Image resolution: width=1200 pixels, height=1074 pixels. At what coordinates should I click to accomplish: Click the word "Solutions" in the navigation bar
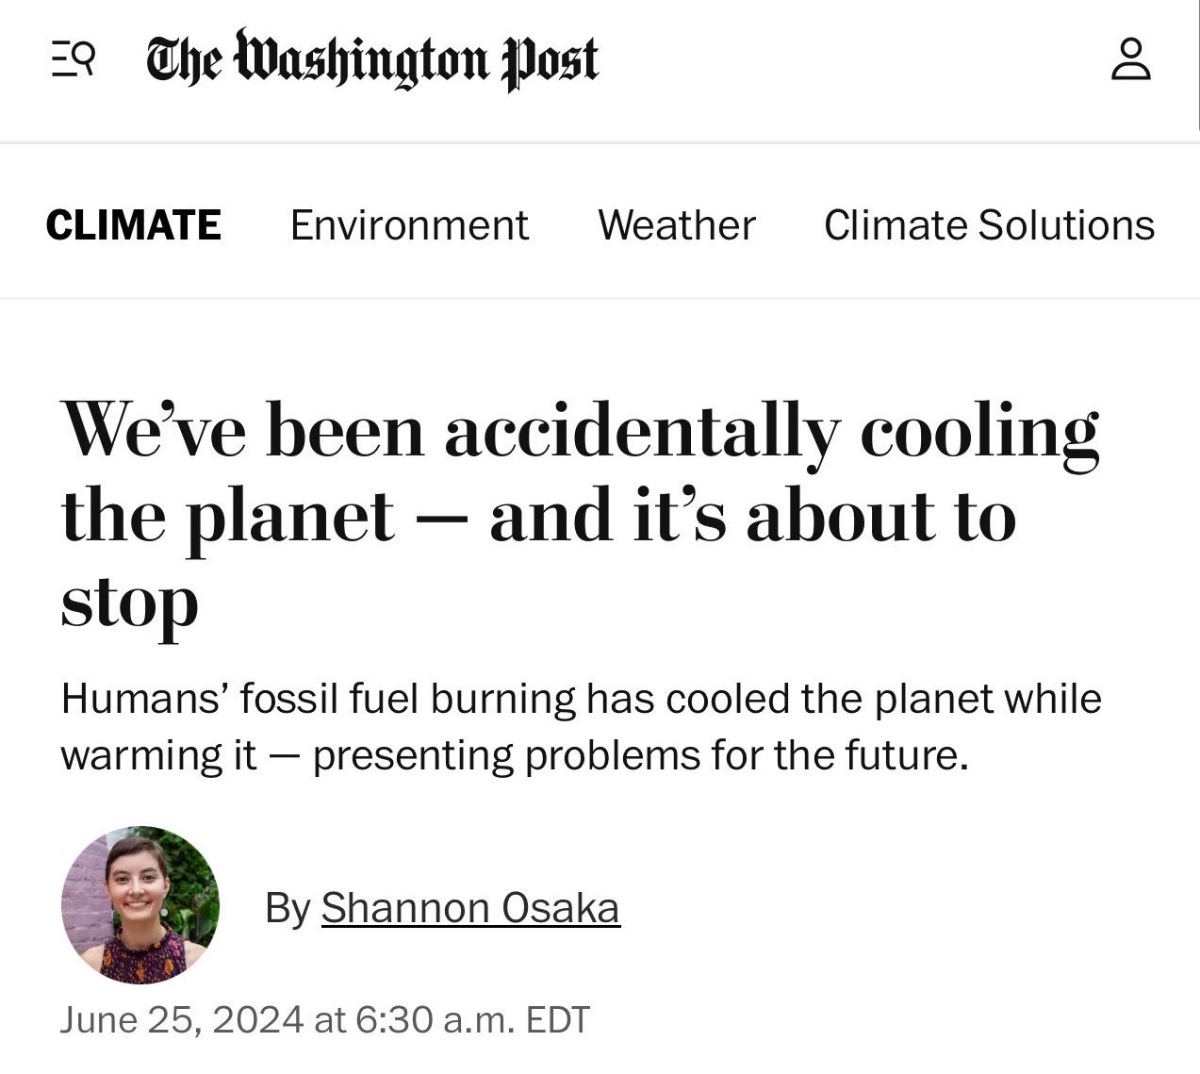click(x=1066, y=225)
